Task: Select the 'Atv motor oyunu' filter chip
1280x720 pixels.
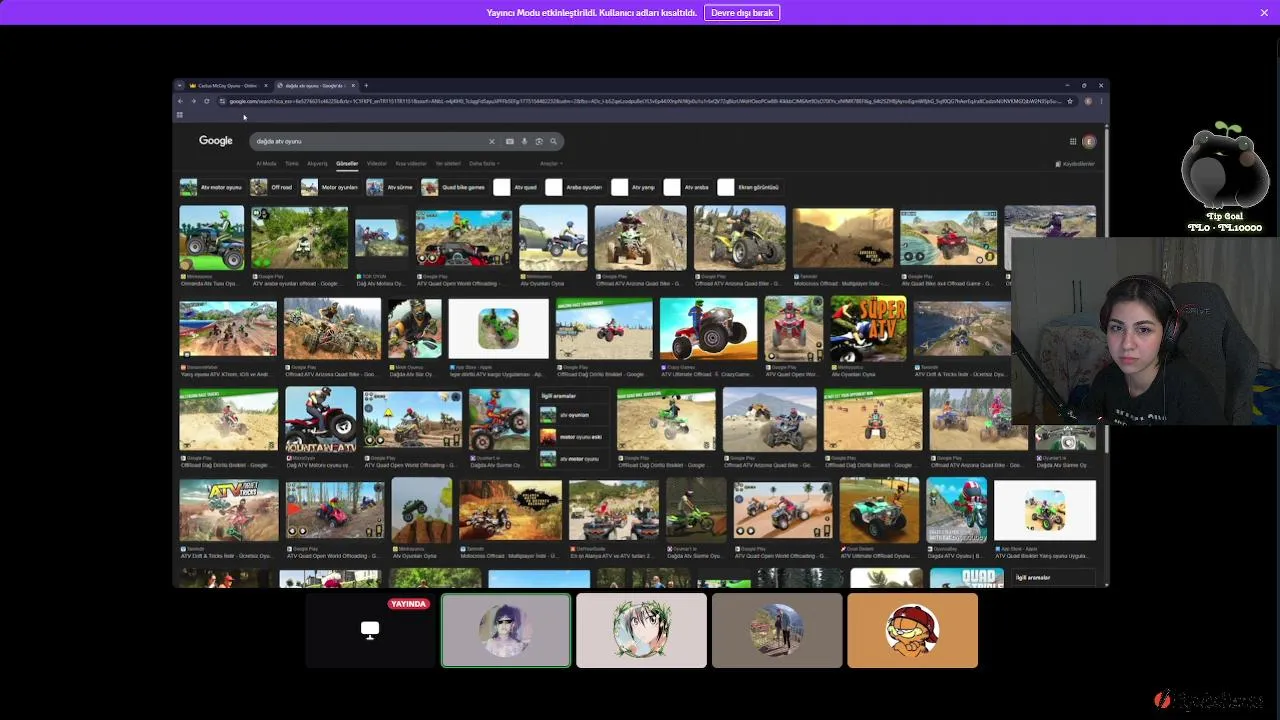Action: (211, 187)
